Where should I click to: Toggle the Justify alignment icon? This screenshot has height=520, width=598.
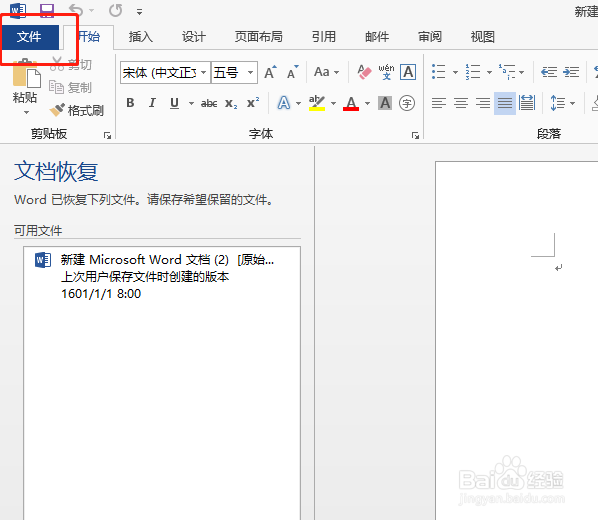pos(505,103)
